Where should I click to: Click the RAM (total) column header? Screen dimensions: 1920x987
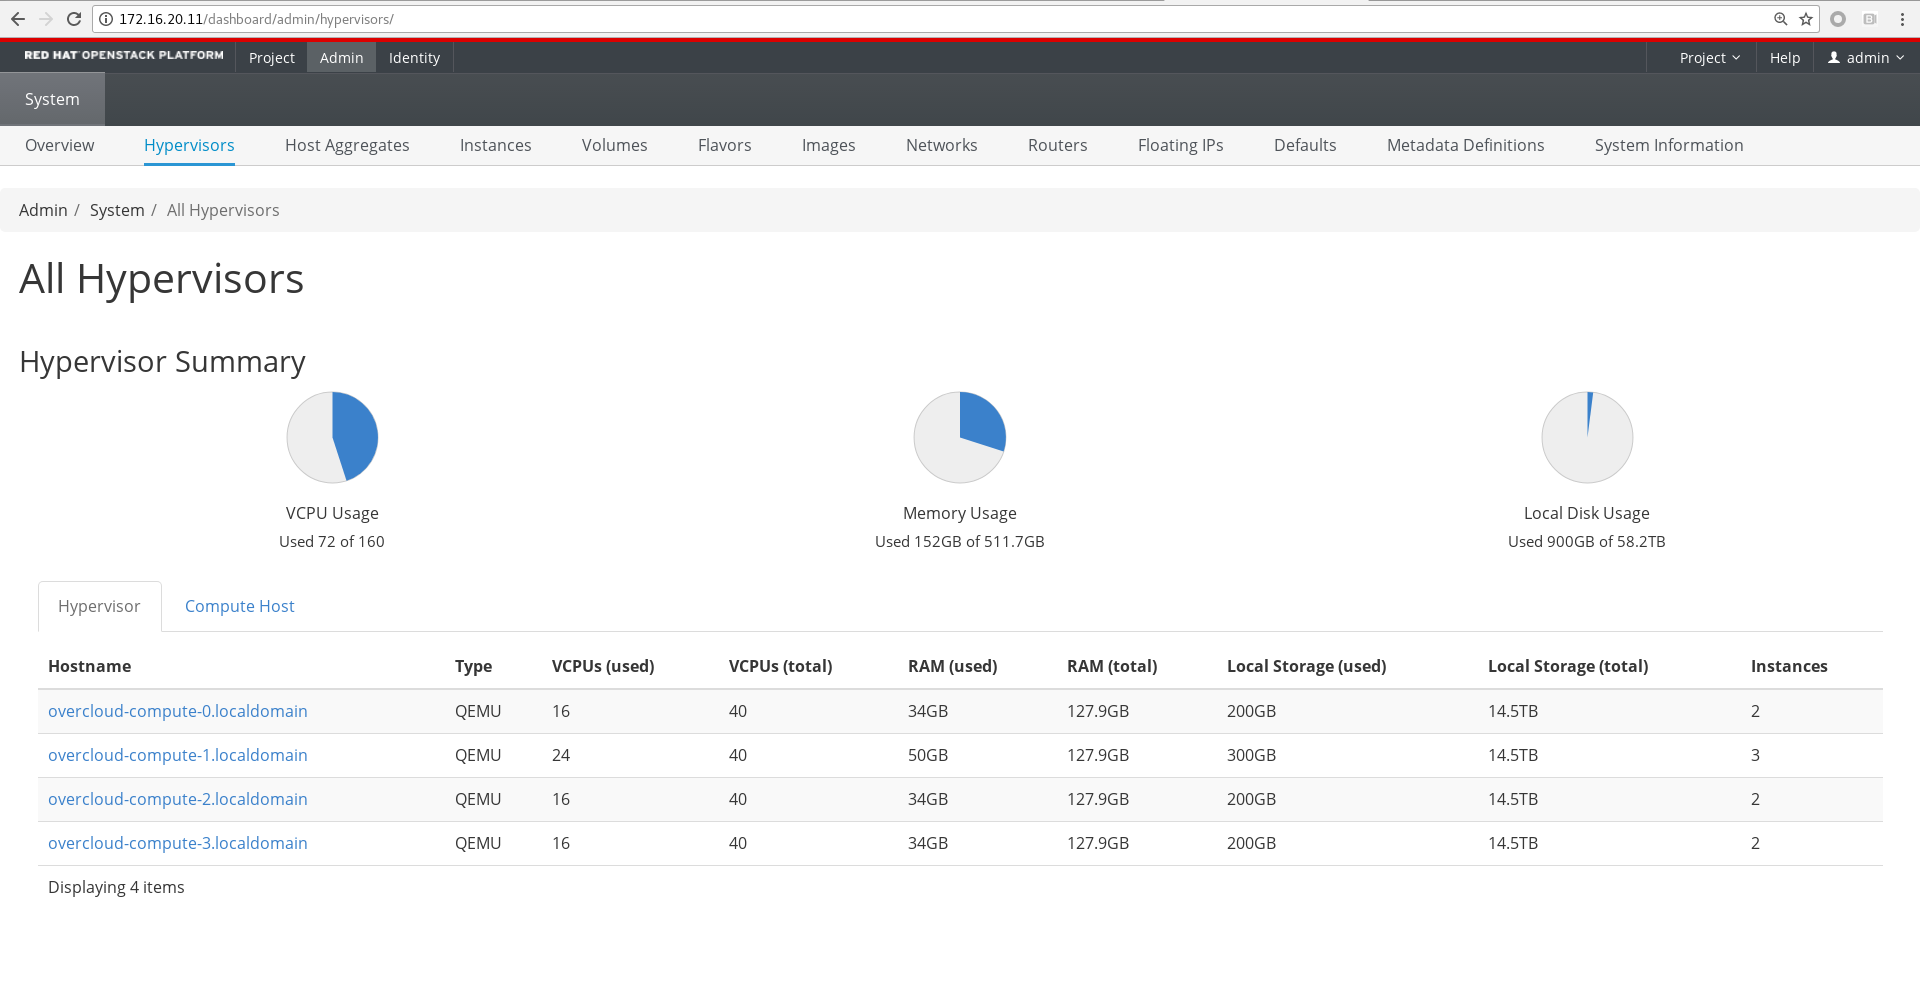tap(1112, 666)
